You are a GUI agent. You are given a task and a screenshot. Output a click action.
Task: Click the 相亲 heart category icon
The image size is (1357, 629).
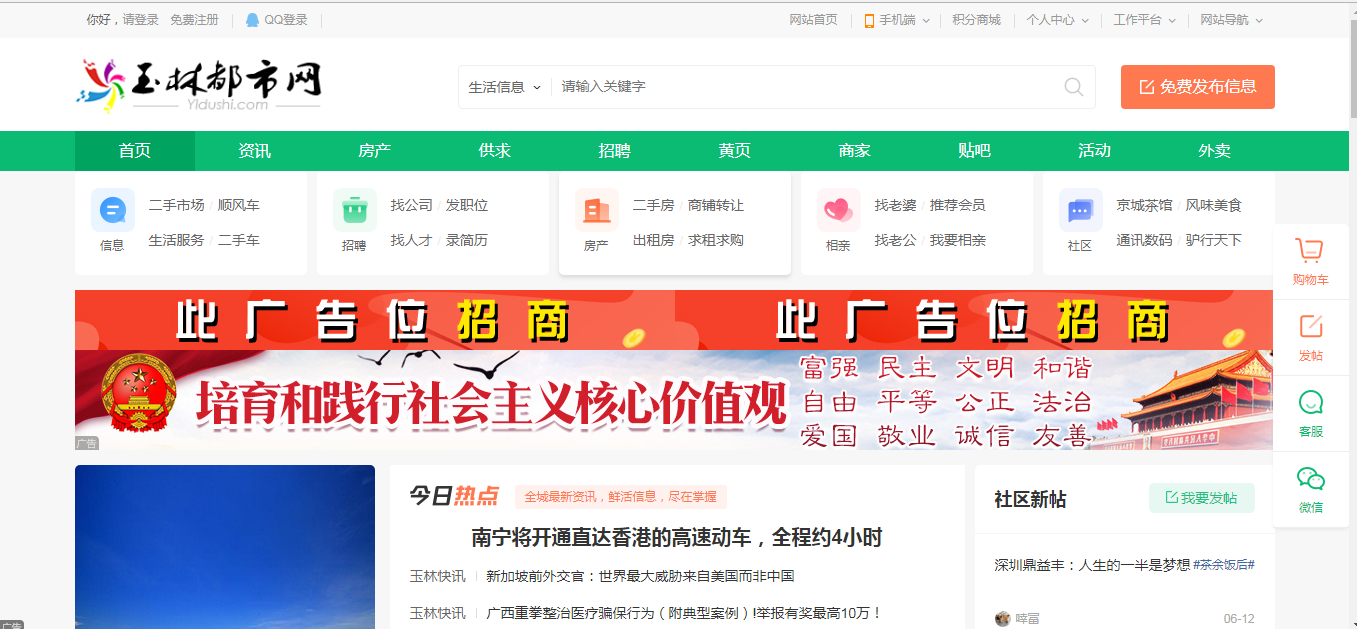[x=838, y=211]
